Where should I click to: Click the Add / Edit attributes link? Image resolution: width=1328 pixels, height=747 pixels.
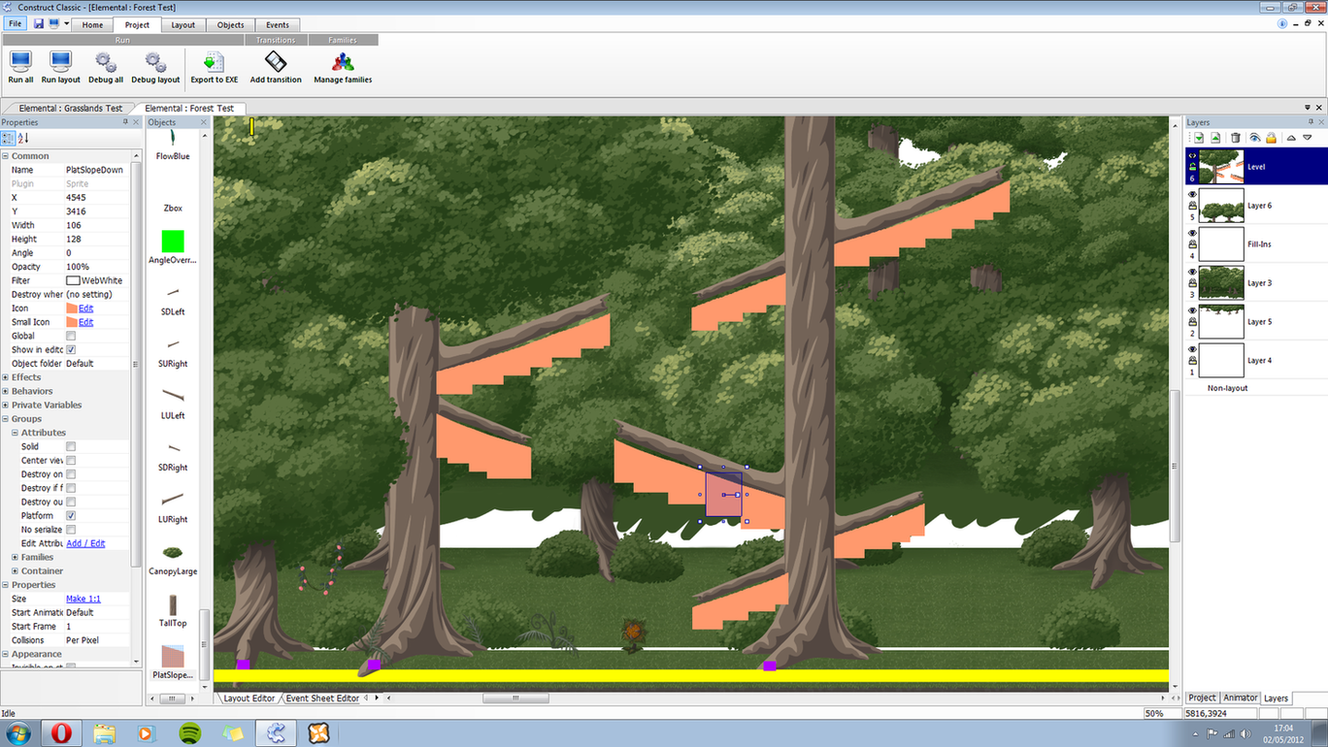[85, 543]
